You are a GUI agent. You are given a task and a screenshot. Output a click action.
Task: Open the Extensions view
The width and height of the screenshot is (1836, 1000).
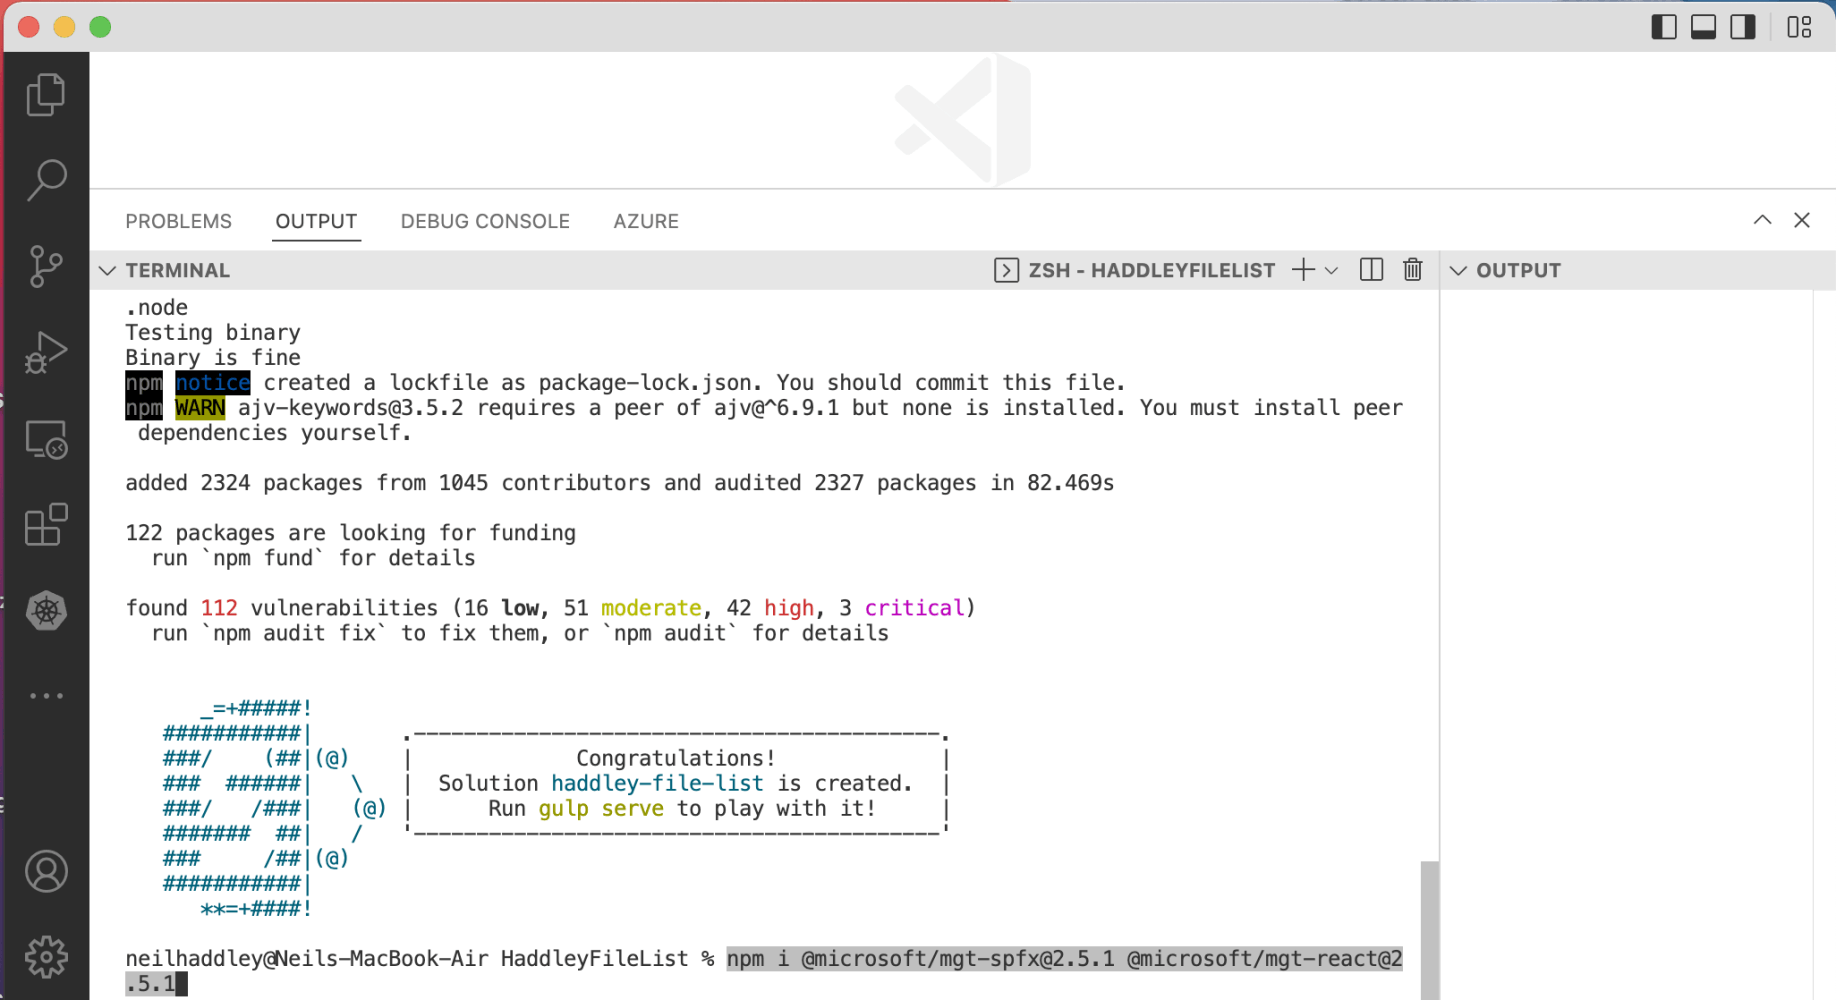coord(46,525)
